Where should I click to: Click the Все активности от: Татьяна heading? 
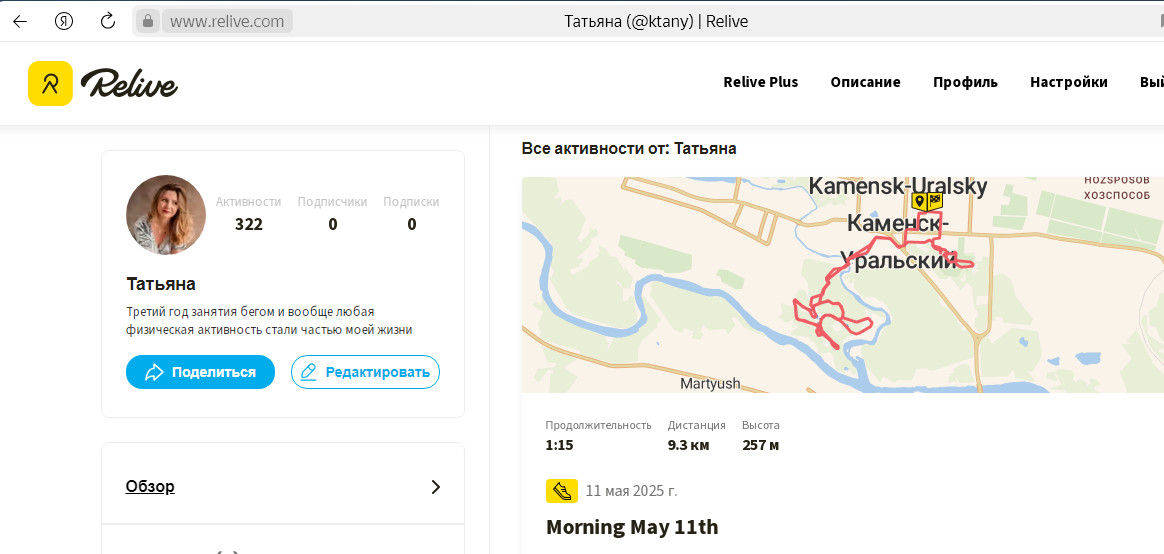click(629, 149)
